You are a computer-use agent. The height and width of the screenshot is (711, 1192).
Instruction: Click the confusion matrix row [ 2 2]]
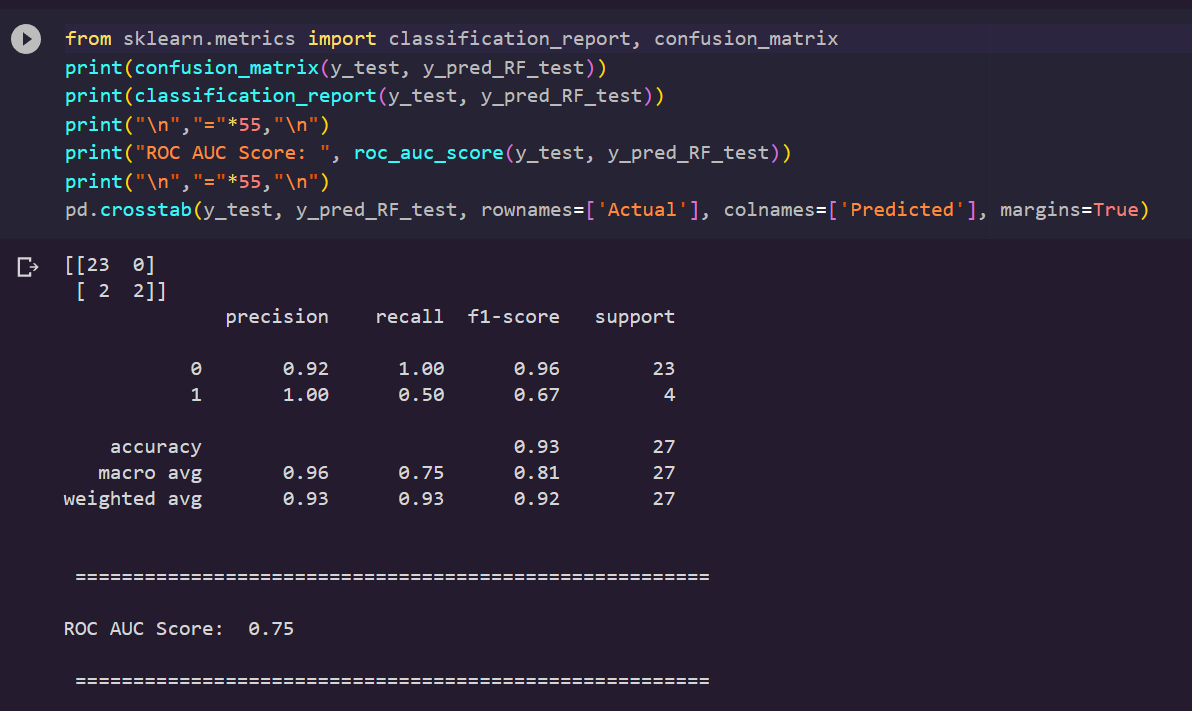(x=122, y=290)
